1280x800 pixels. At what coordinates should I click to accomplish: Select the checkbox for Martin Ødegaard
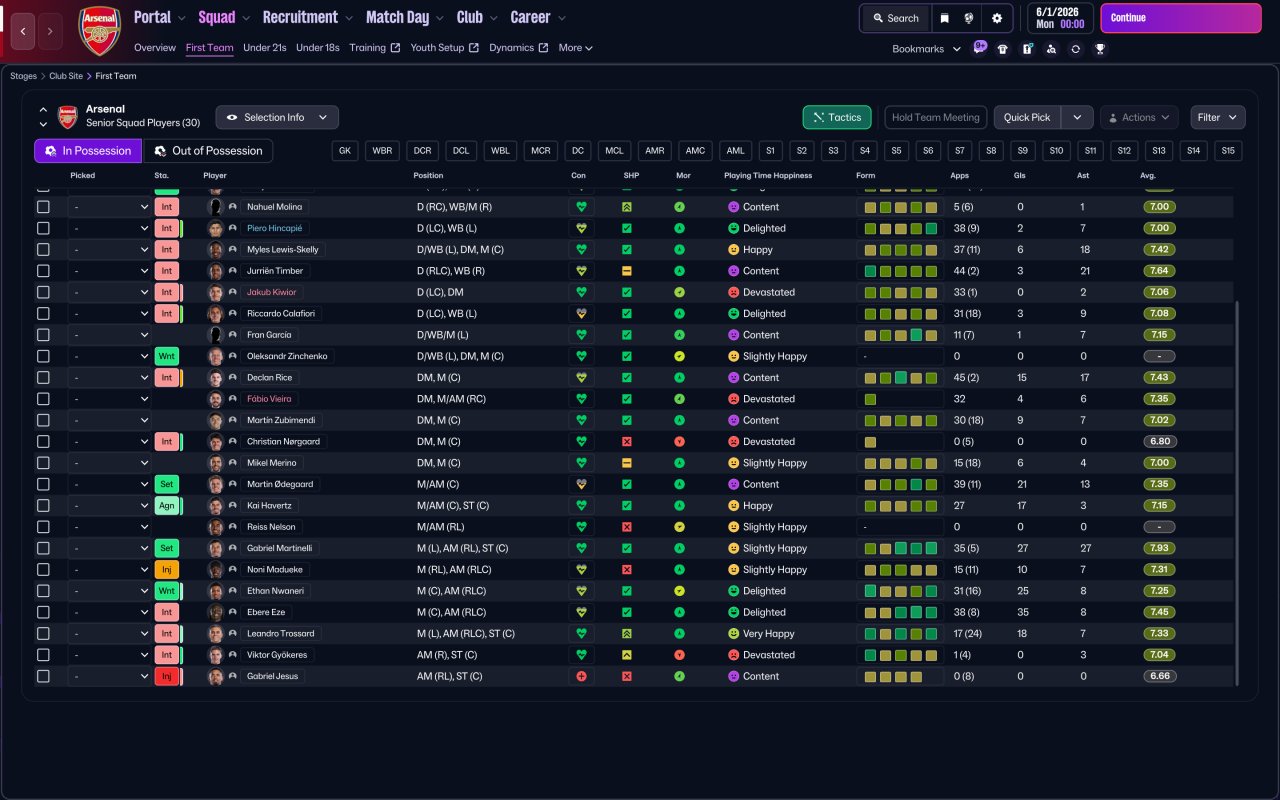pyautogui.click(x=43, y=484)
